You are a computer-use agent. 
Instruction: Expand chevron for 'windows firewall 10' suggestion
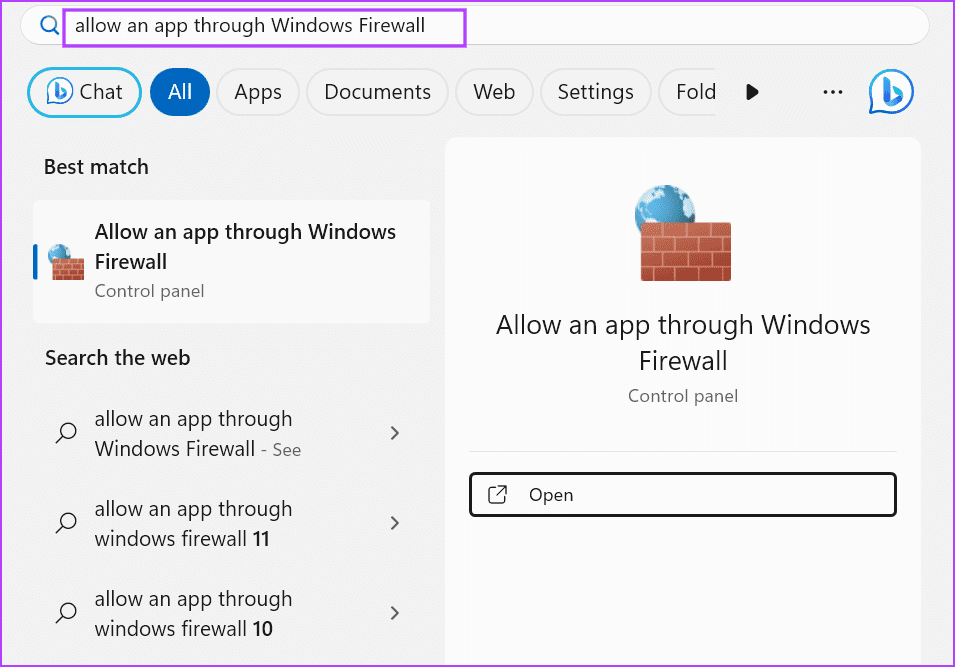pos(395,612)
